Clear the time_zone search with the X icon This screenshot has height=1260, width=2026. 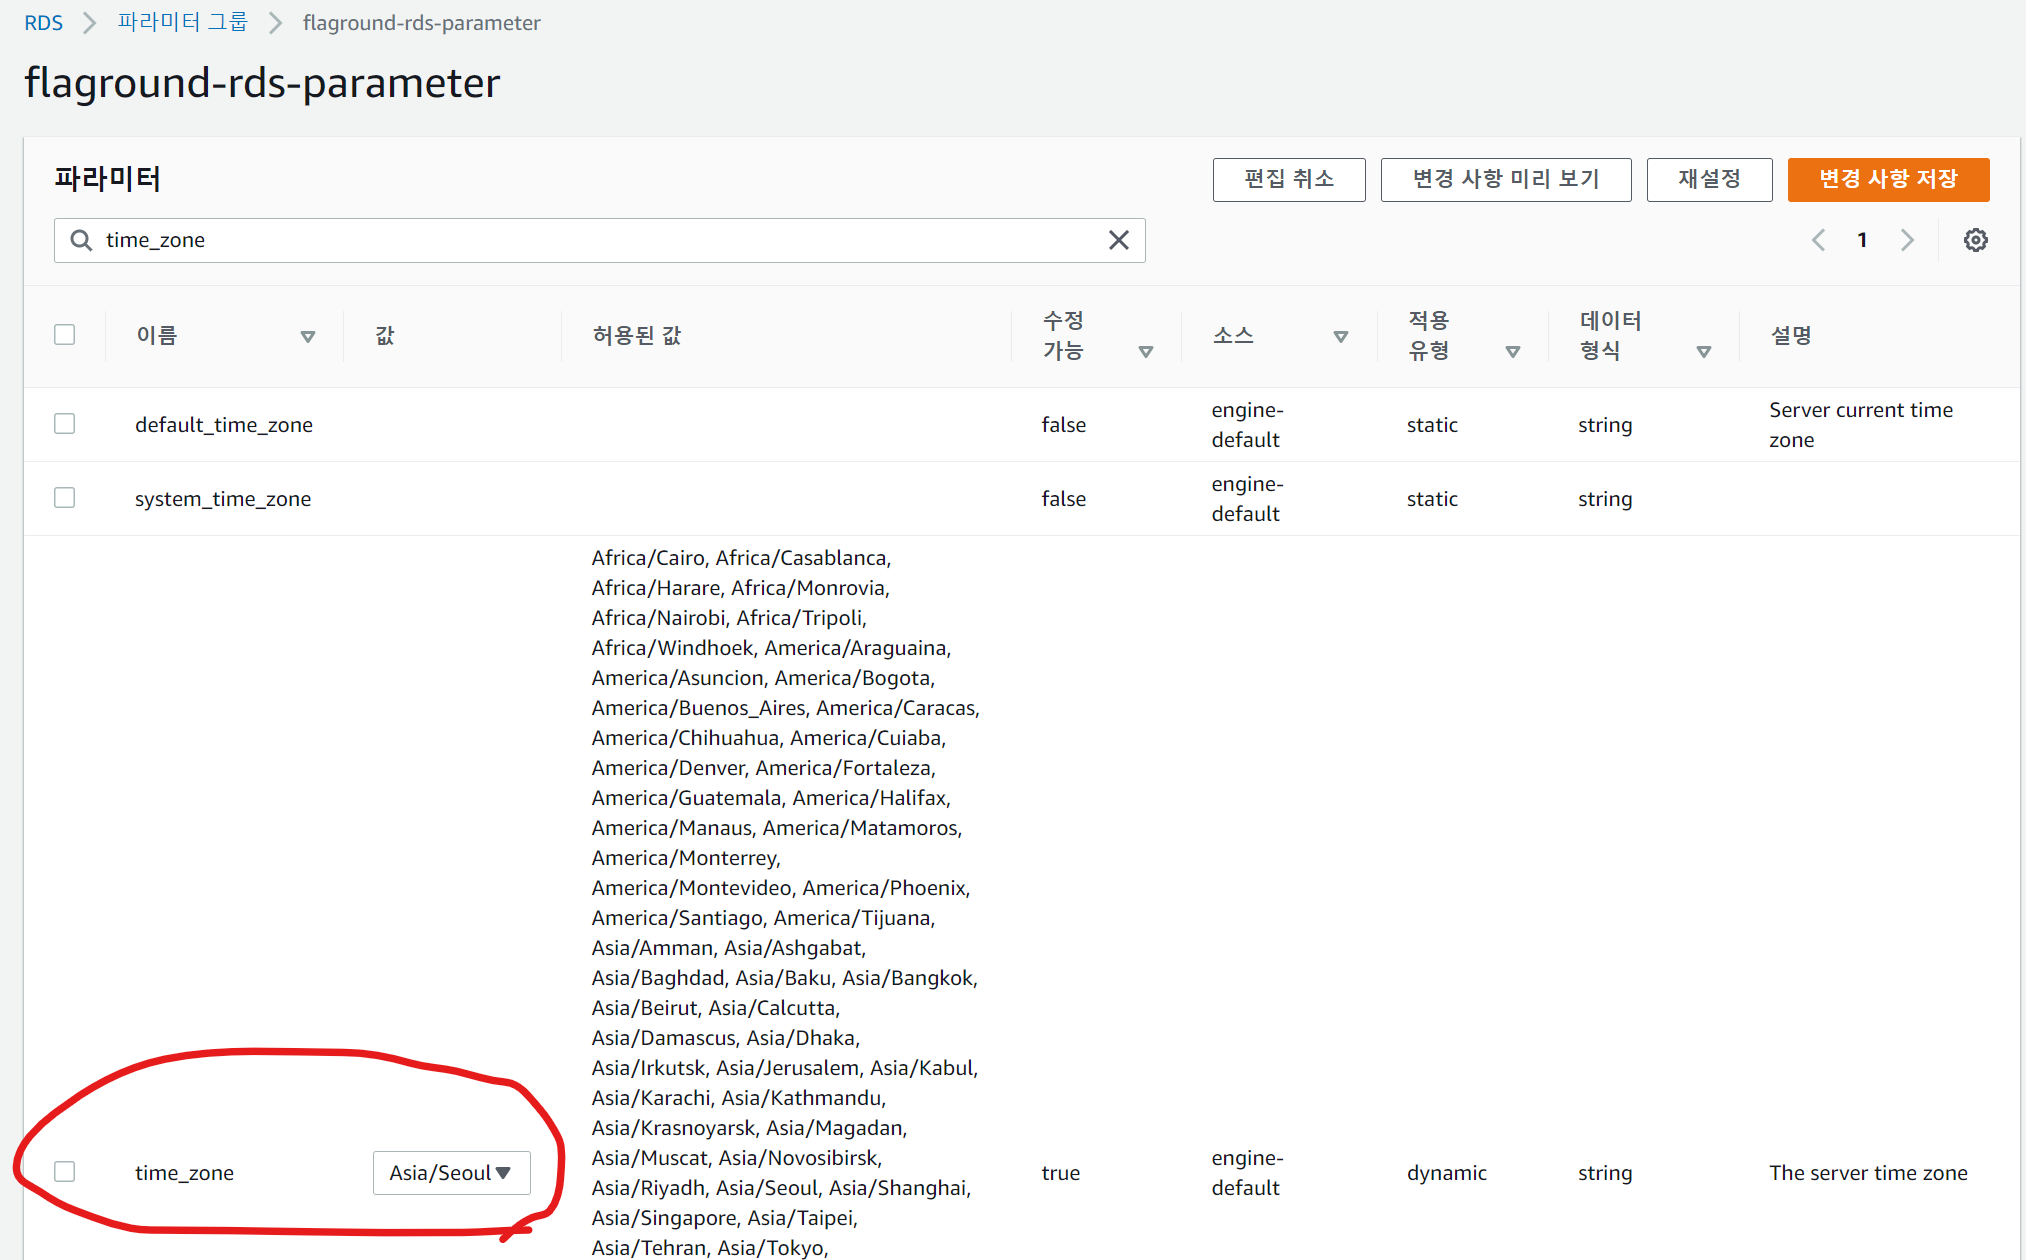click(1118, 240)
